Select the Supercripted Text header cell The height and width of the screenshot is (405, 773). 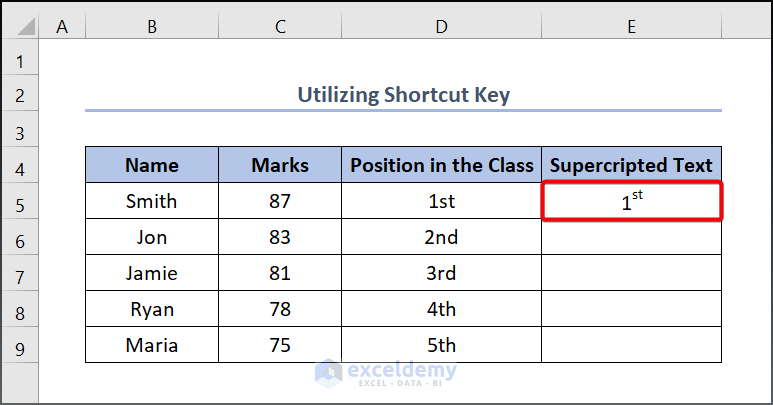coord(631,165)
